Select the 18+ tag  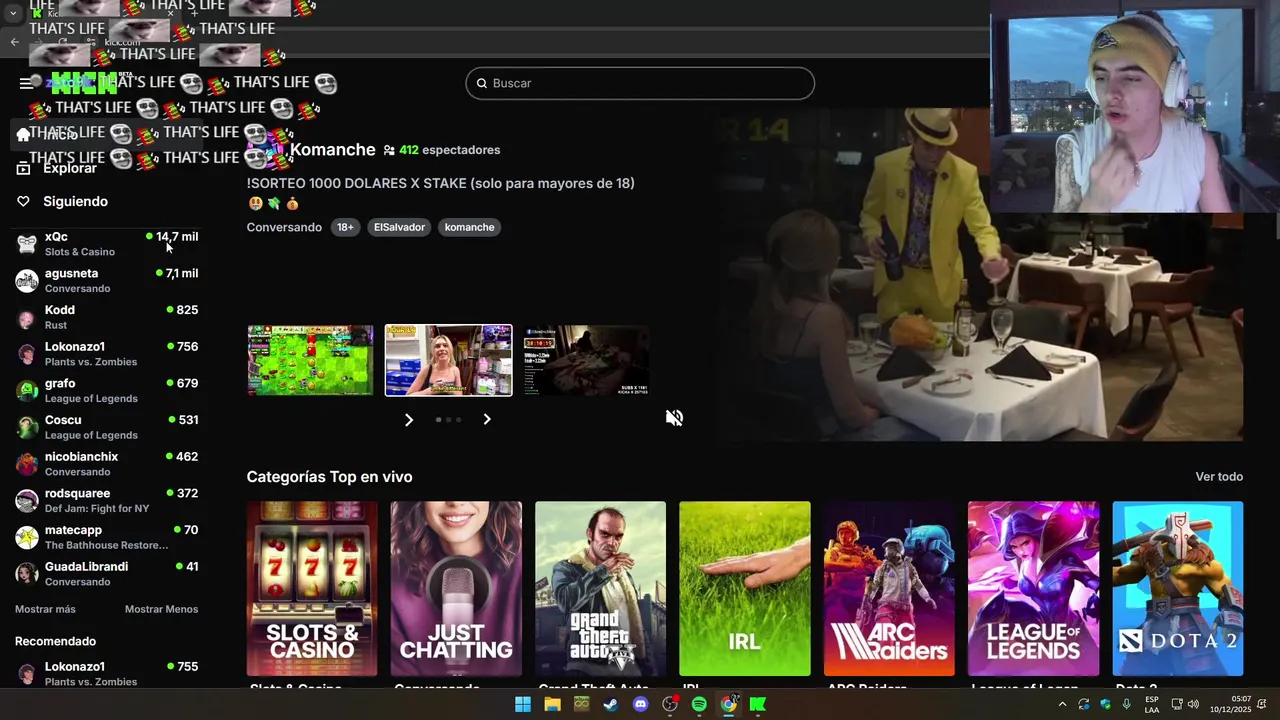[345, 227]
